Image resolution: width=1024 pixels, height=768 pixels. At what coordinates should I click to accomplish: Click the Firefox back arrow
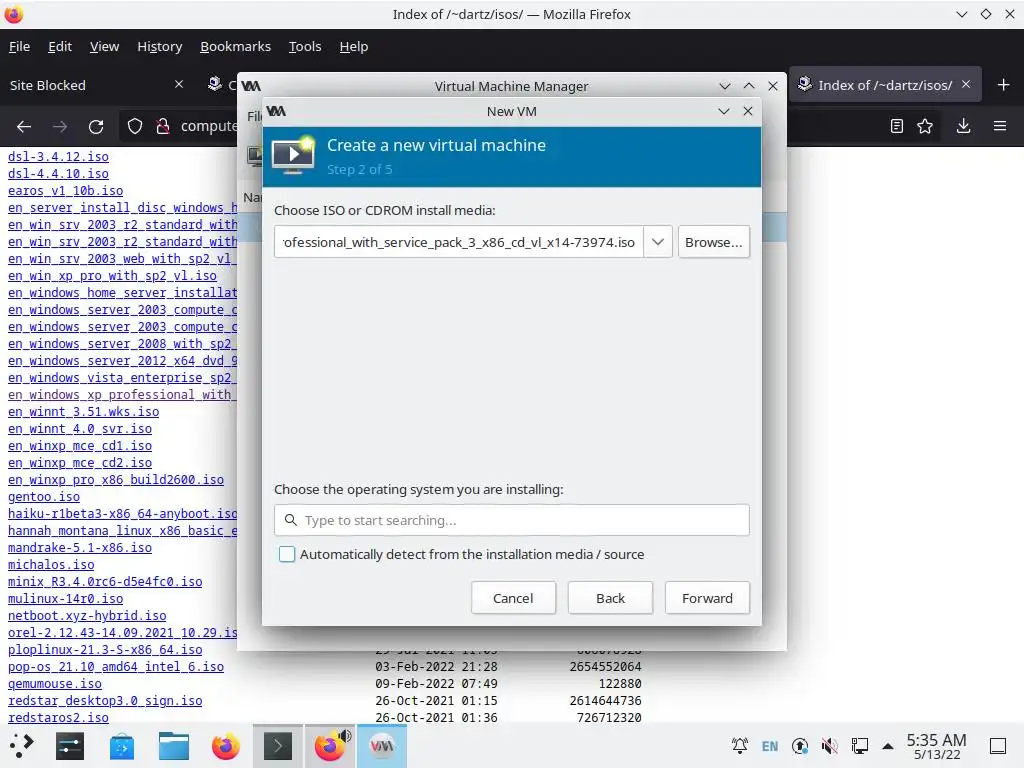24,126
